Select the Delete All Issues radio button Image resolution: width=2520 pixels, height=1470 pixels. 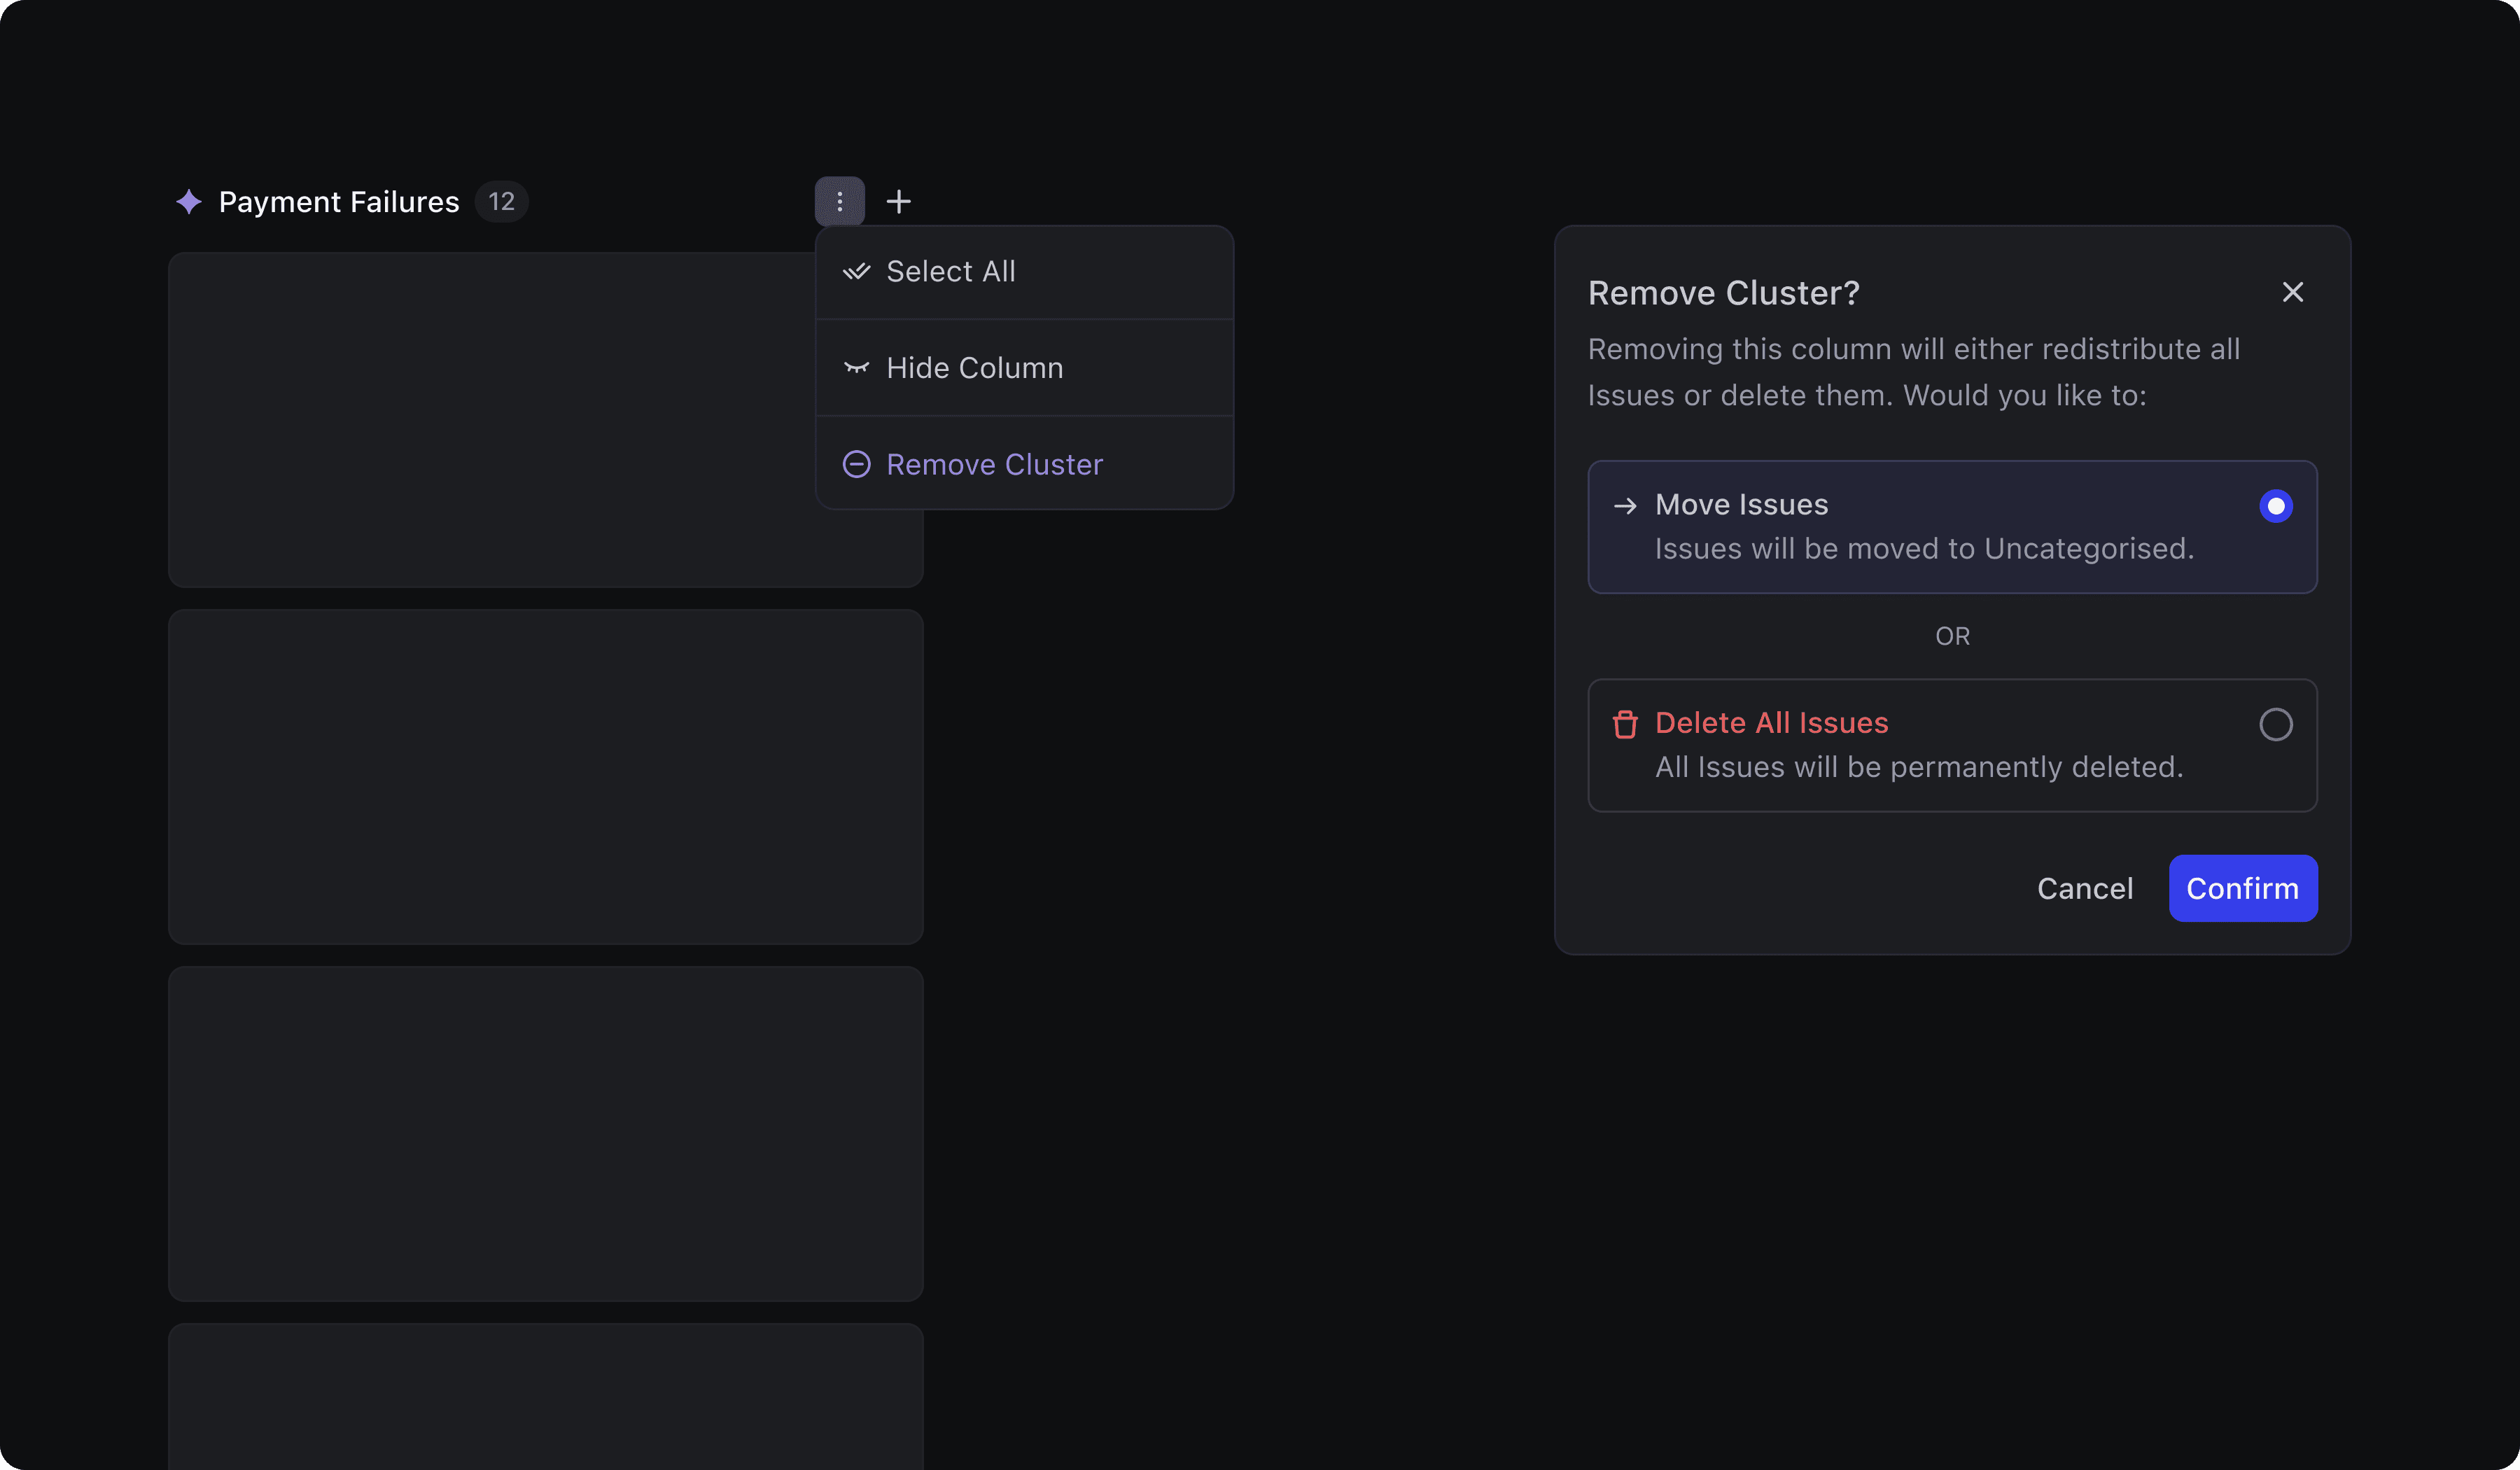pos(2275,725)
